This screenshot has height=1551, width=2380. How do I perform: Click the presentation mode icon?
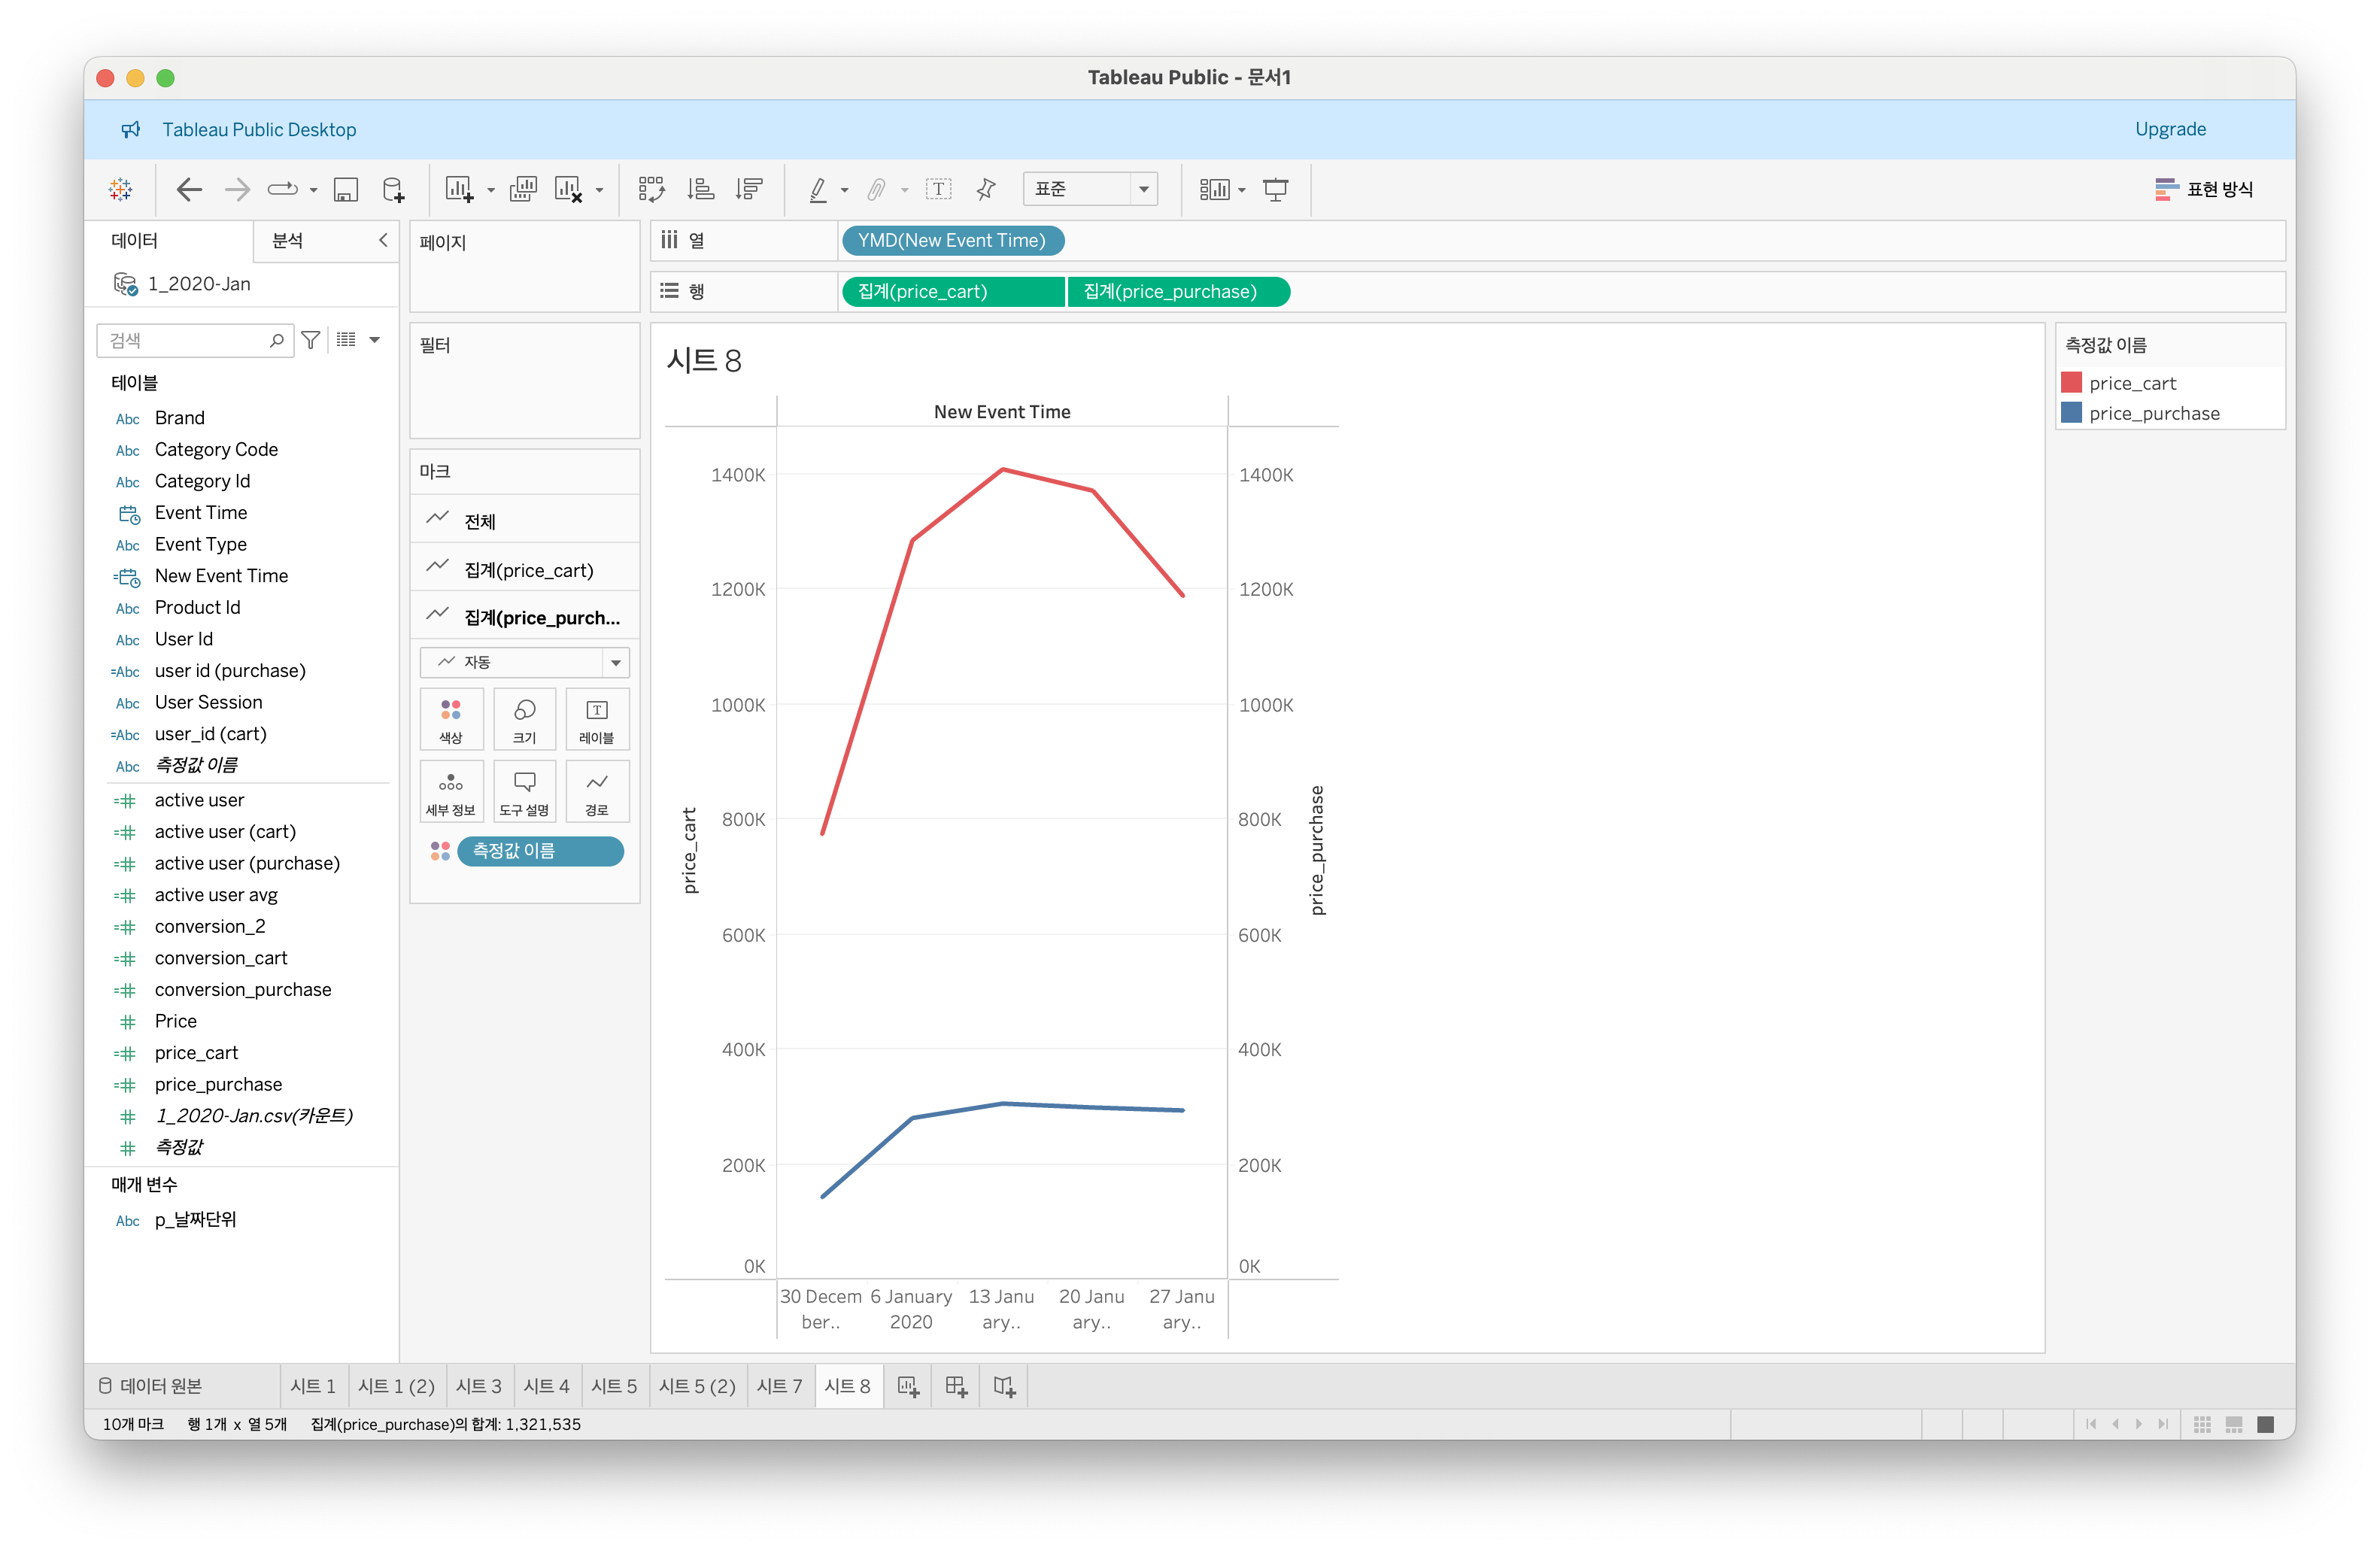pos(1275,189)
